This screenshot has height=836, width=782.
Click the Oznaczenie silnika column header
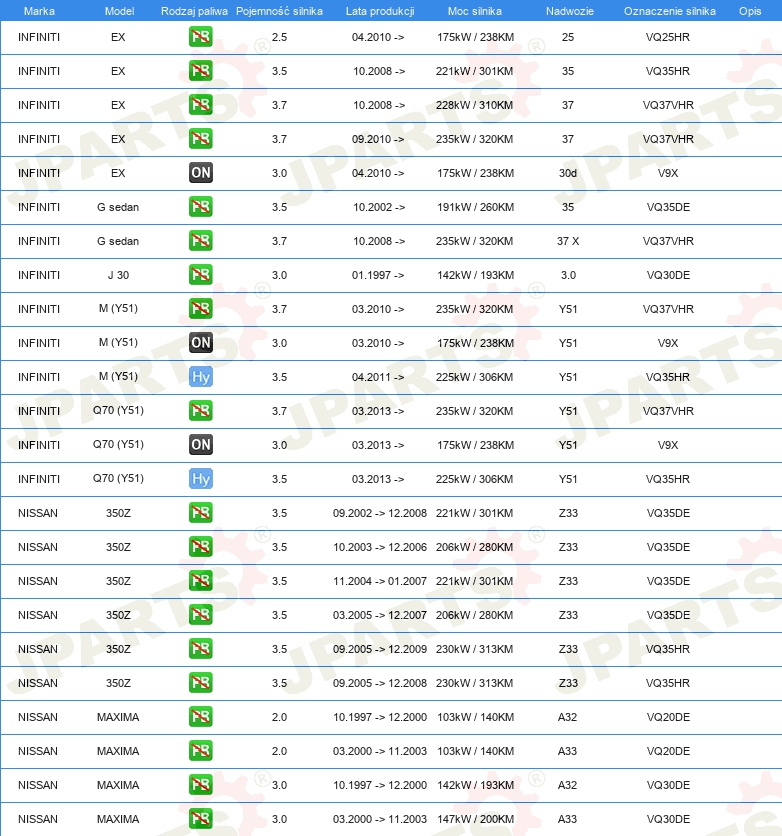[670, 11]
